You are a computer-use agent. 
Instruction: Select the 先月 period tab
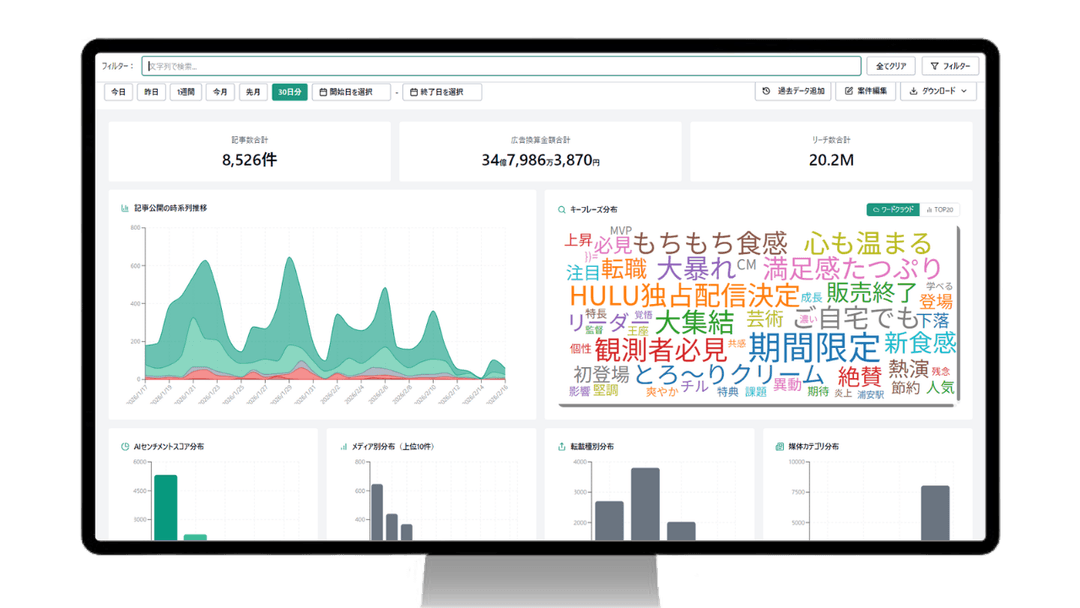(254, 92)
